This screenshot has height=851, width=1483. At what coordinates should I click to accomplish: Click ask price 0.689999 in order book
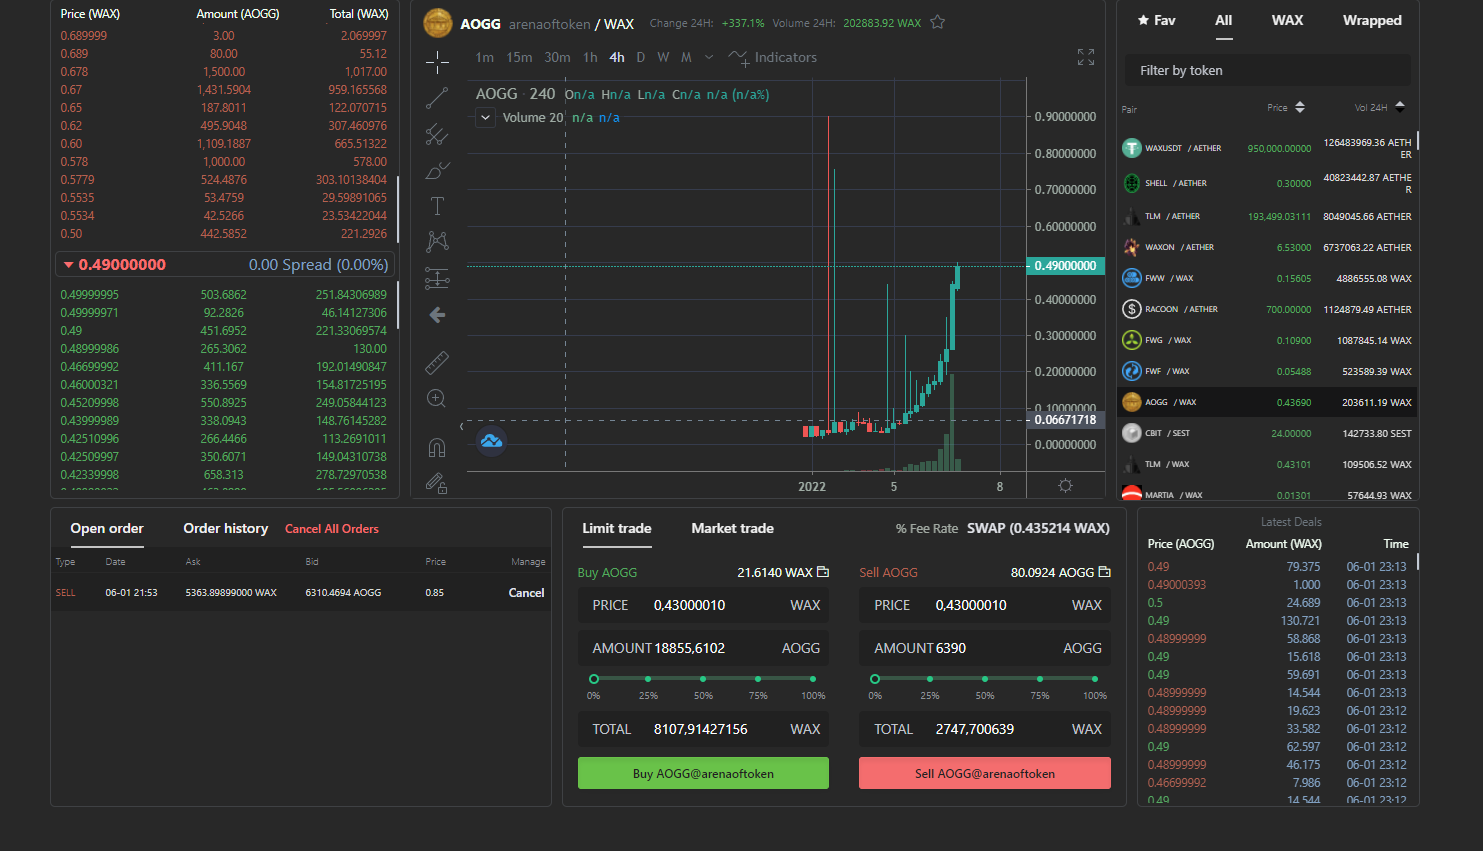tap(84, 35)
